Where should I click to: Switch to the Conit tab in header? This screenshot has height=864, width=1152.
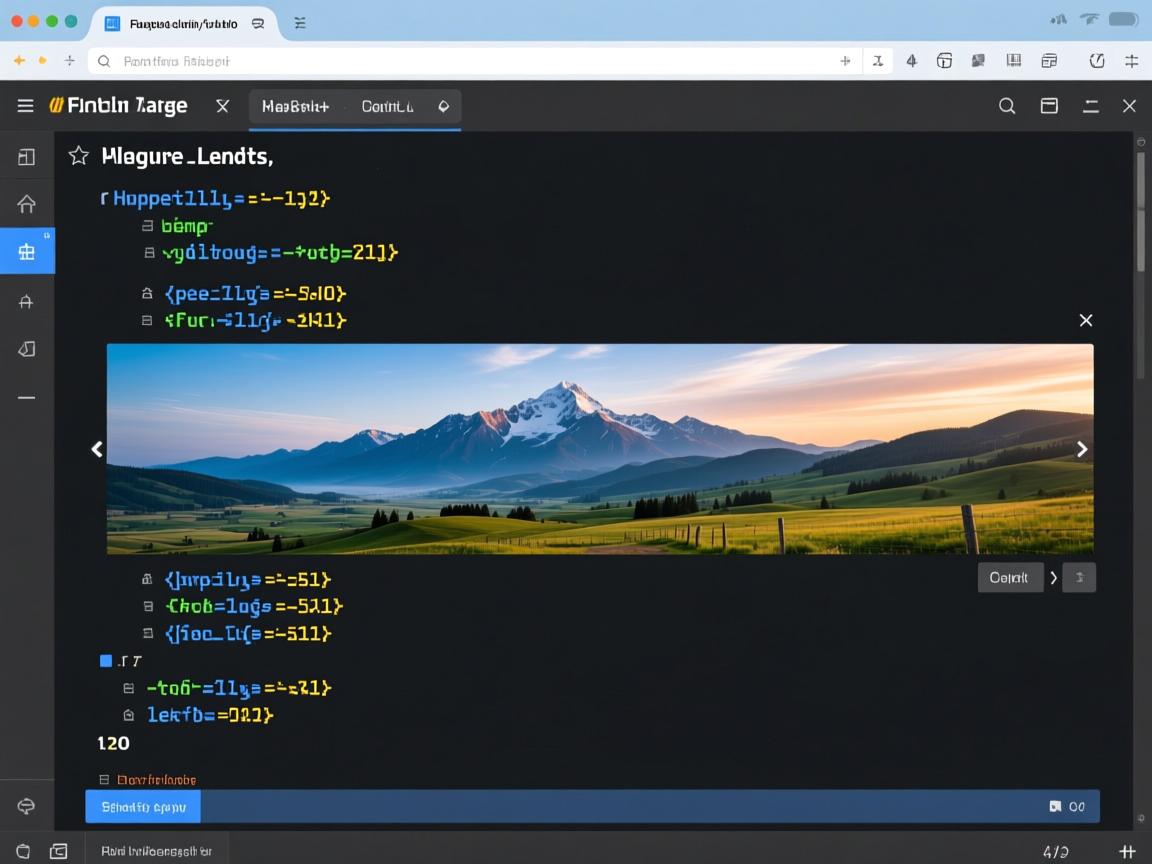pyautogui.click(x=387, y=106)
